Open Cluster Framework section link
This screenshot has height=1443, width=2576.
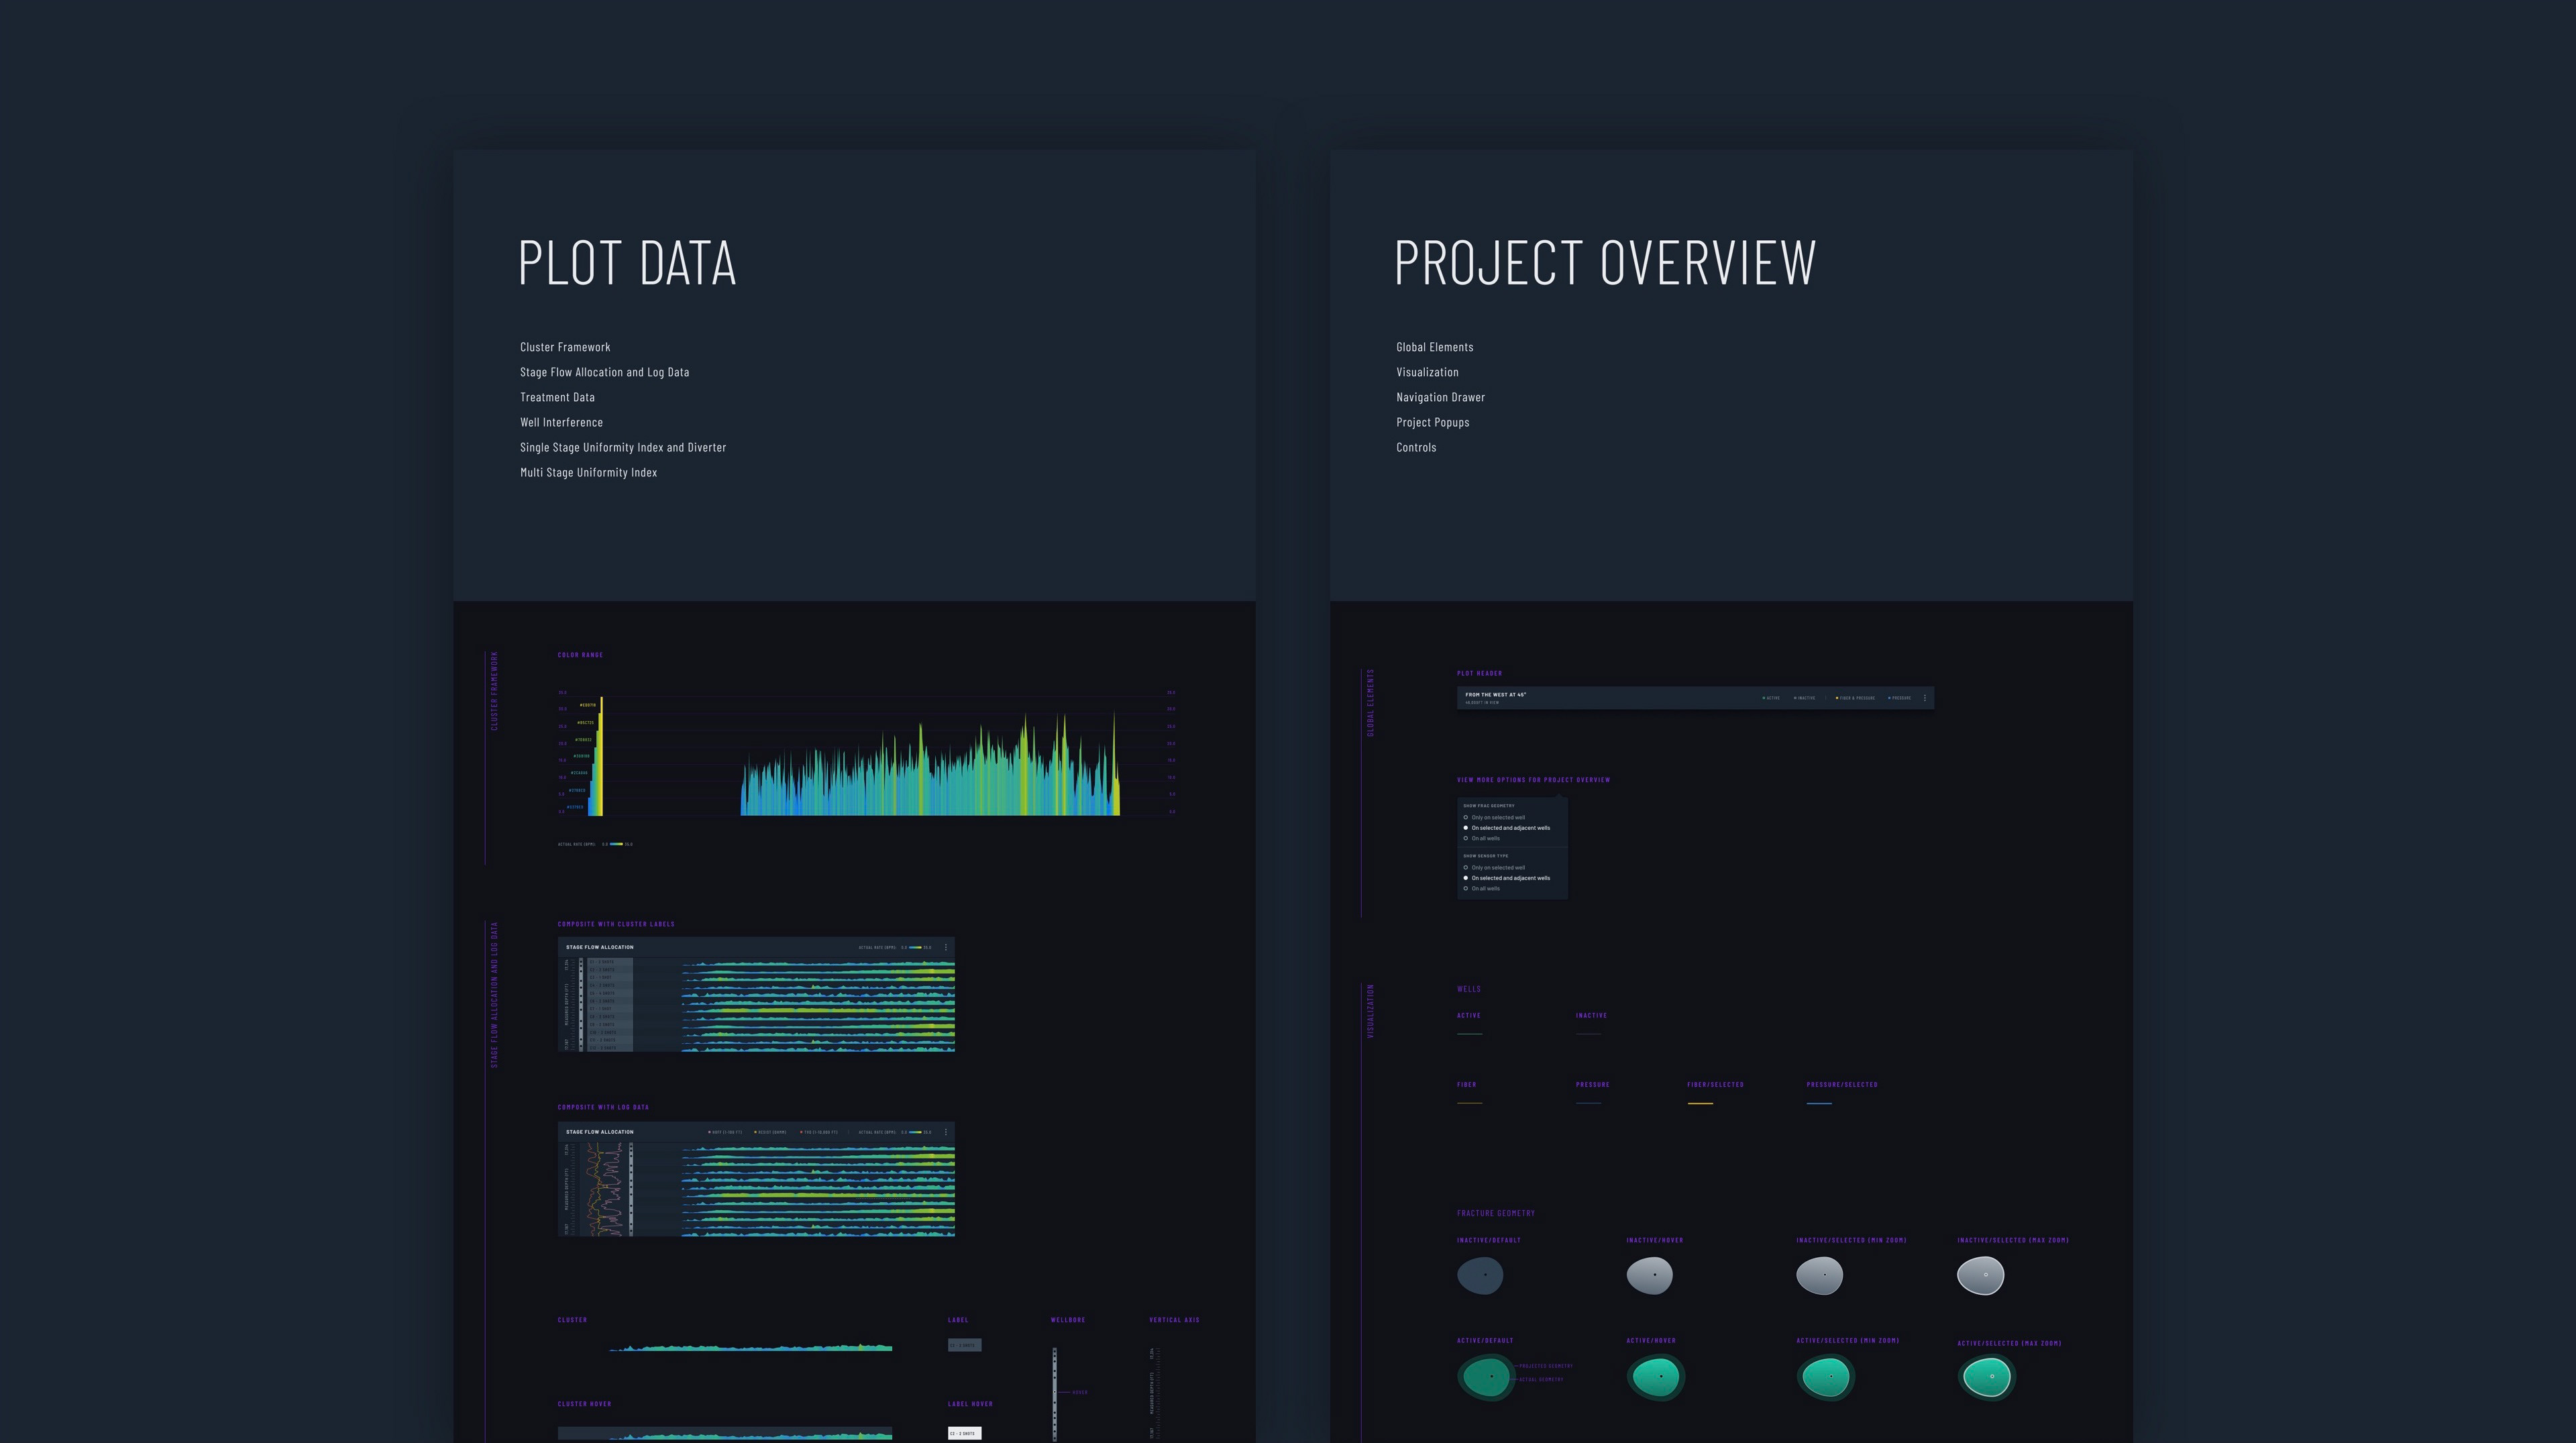click(565, 347)
